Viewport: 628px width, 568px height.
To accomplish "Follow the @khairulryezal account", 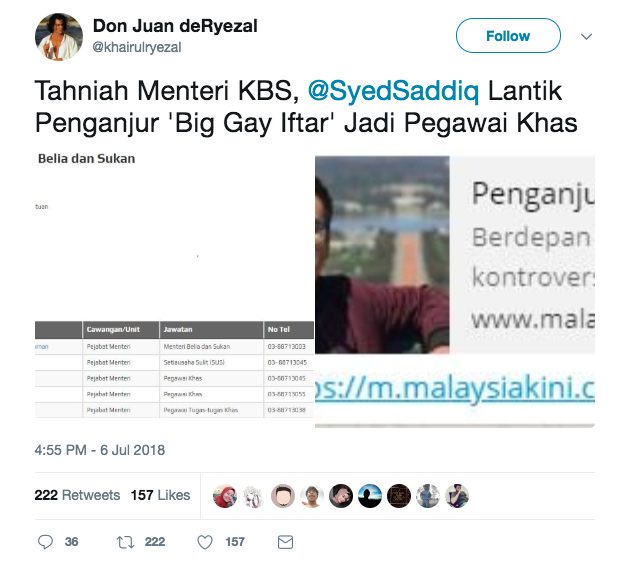I will [508, 36].
